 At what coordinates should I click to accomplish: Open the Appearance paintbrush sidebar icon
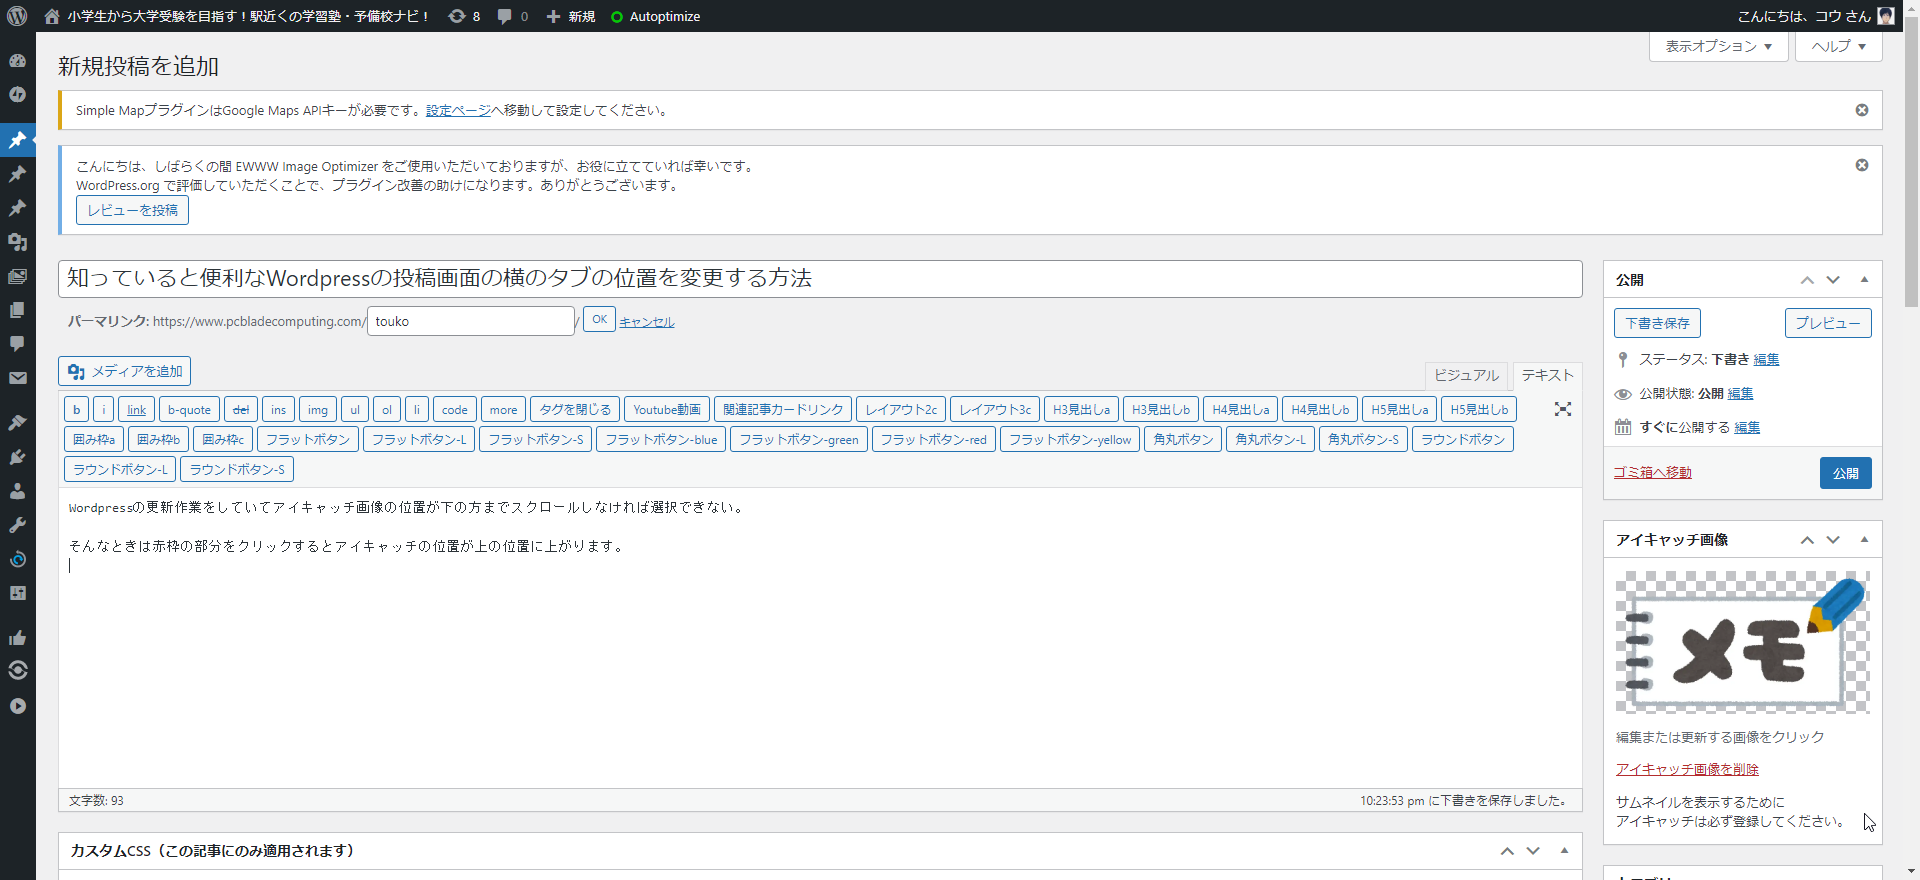click(x=17, y=423)
